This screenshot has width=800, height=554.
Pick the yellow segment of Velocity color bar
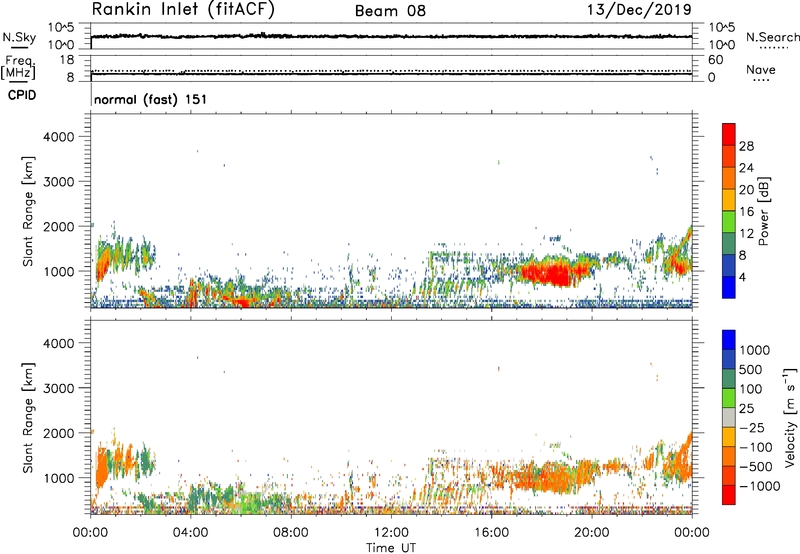tap(729, 437)
